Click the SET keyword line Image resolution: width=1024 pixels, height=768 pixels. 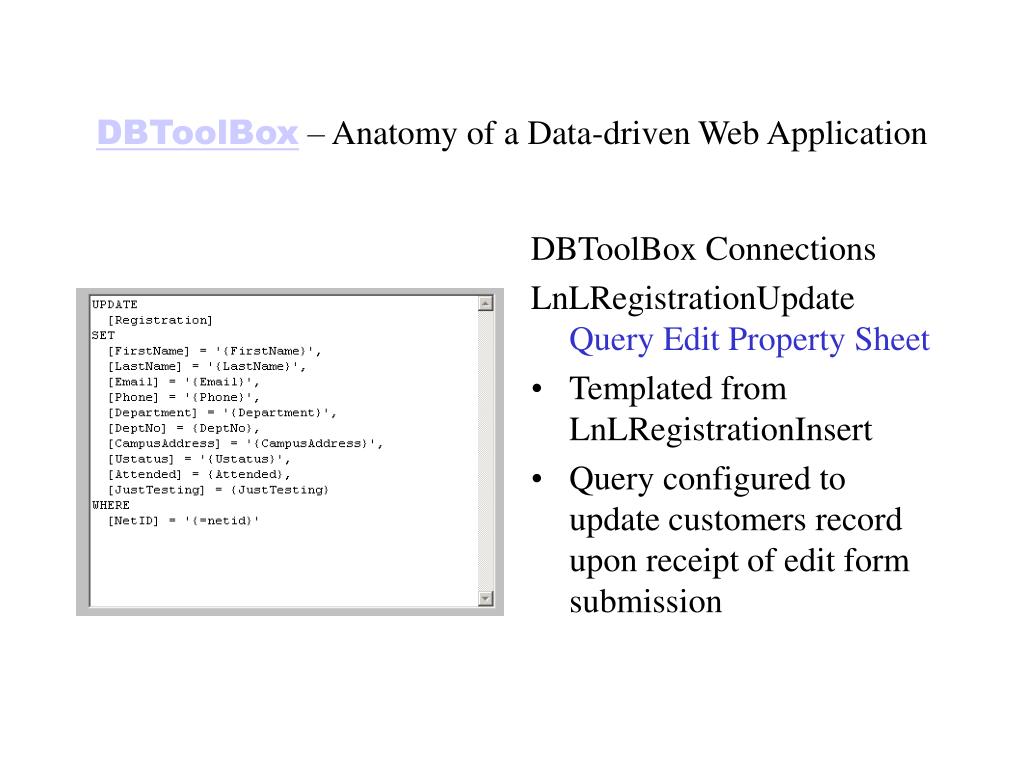coord(103,335)
